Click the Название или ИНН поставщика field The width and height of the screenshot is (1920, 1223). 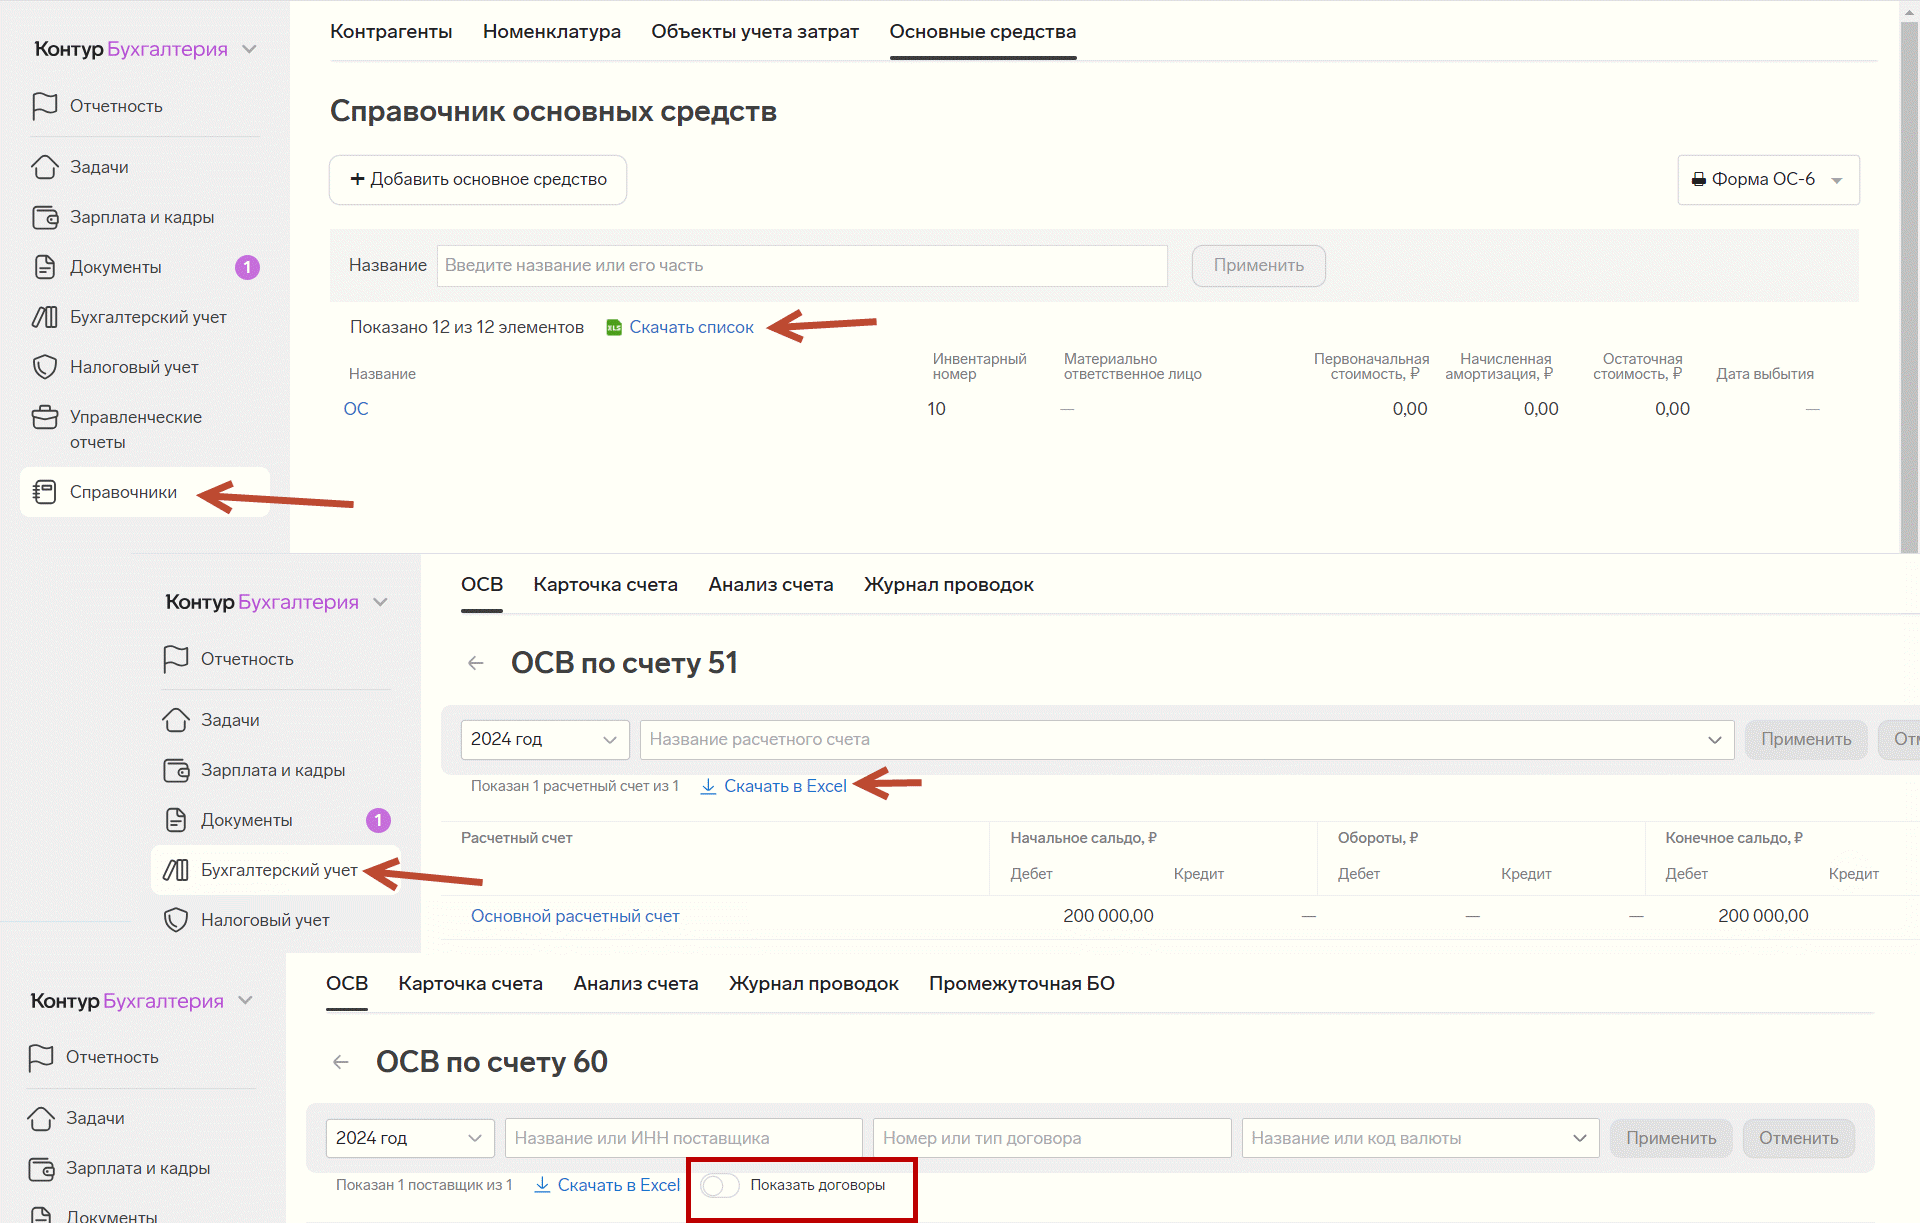(684, 1138)
